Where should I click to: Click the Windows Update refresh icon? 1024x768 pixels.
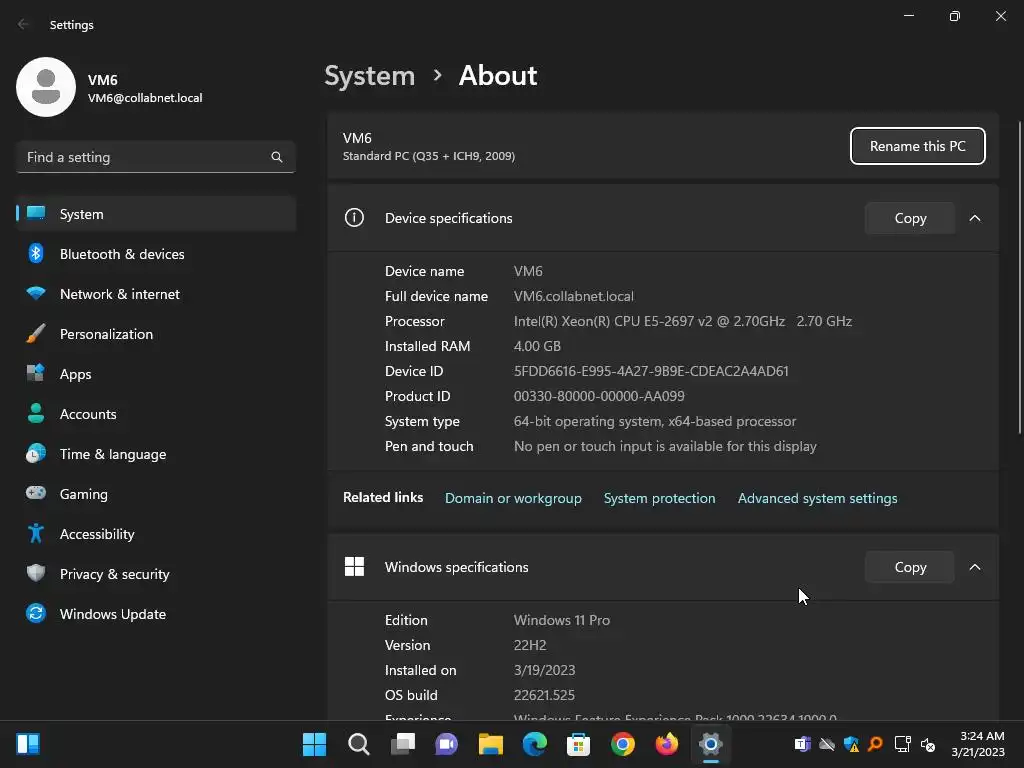point(36,613)
